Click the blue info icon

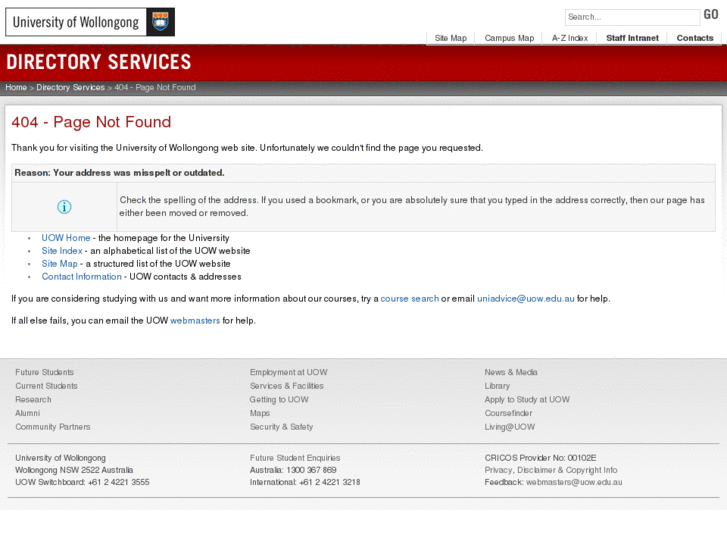(x=64, y=207)
